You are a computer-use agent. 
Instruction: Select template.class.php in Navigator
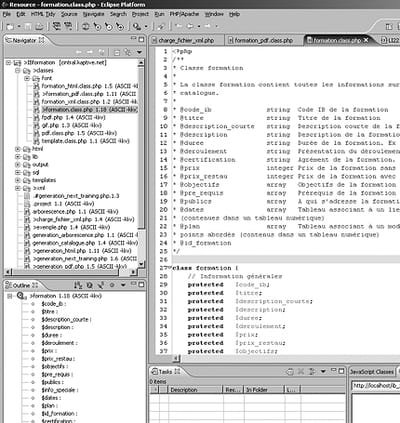(81, 141)
